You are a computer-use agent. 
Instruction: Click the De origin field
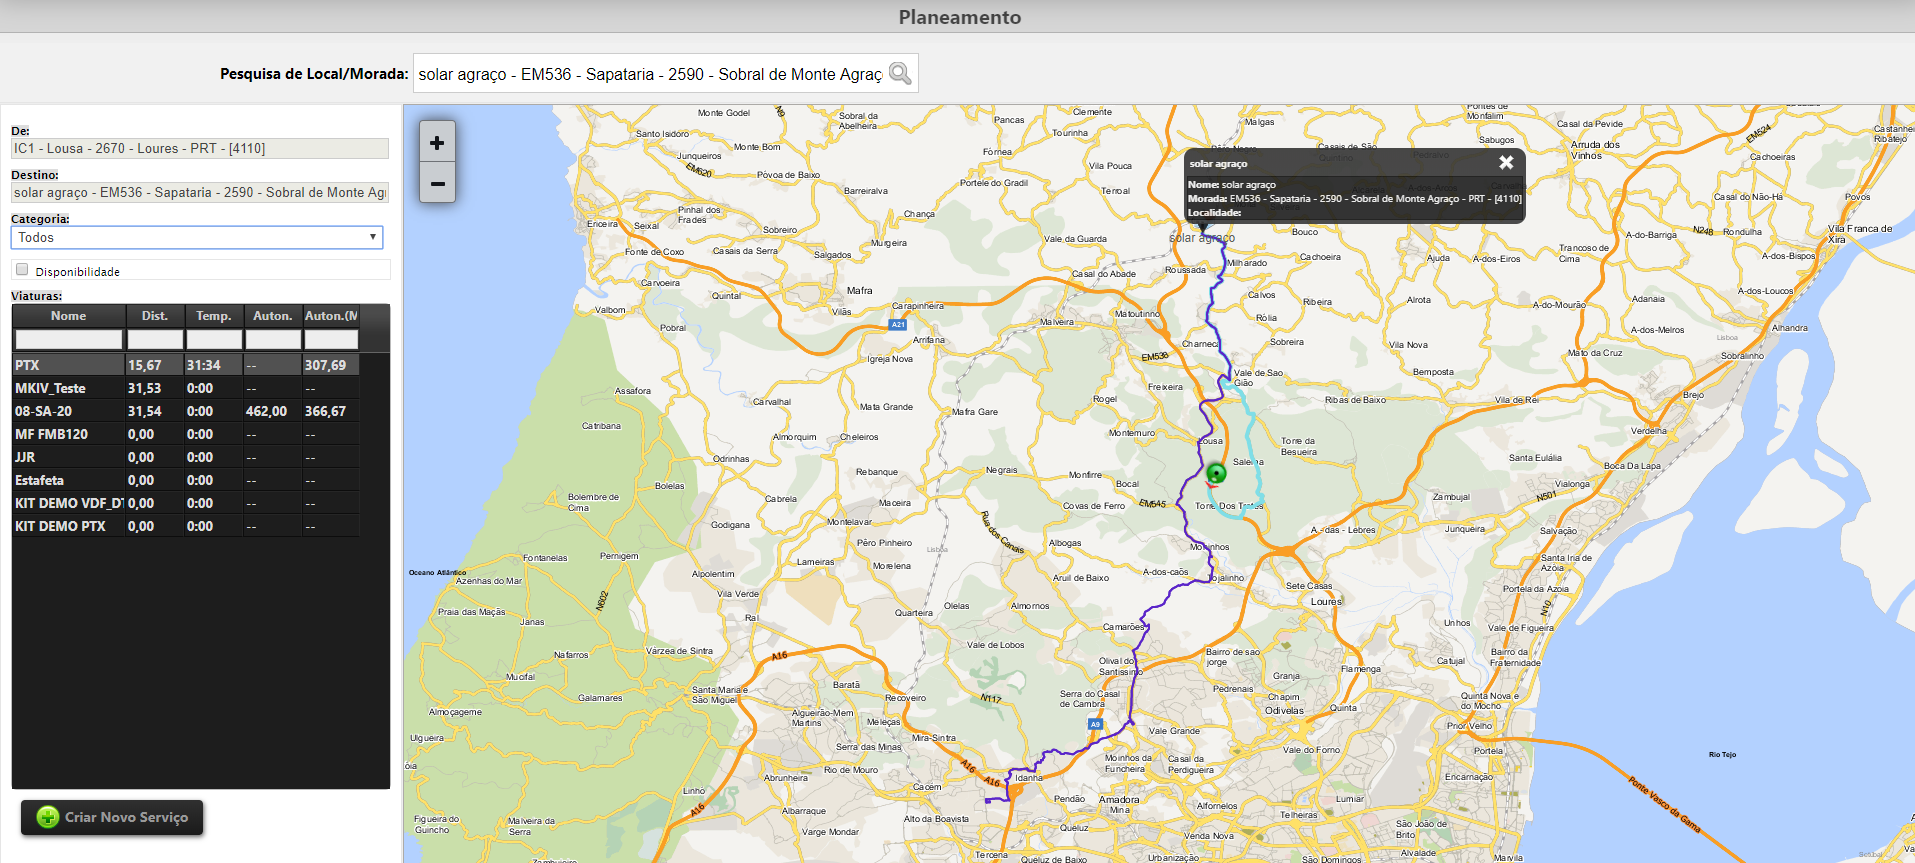[x=200, y=148]
